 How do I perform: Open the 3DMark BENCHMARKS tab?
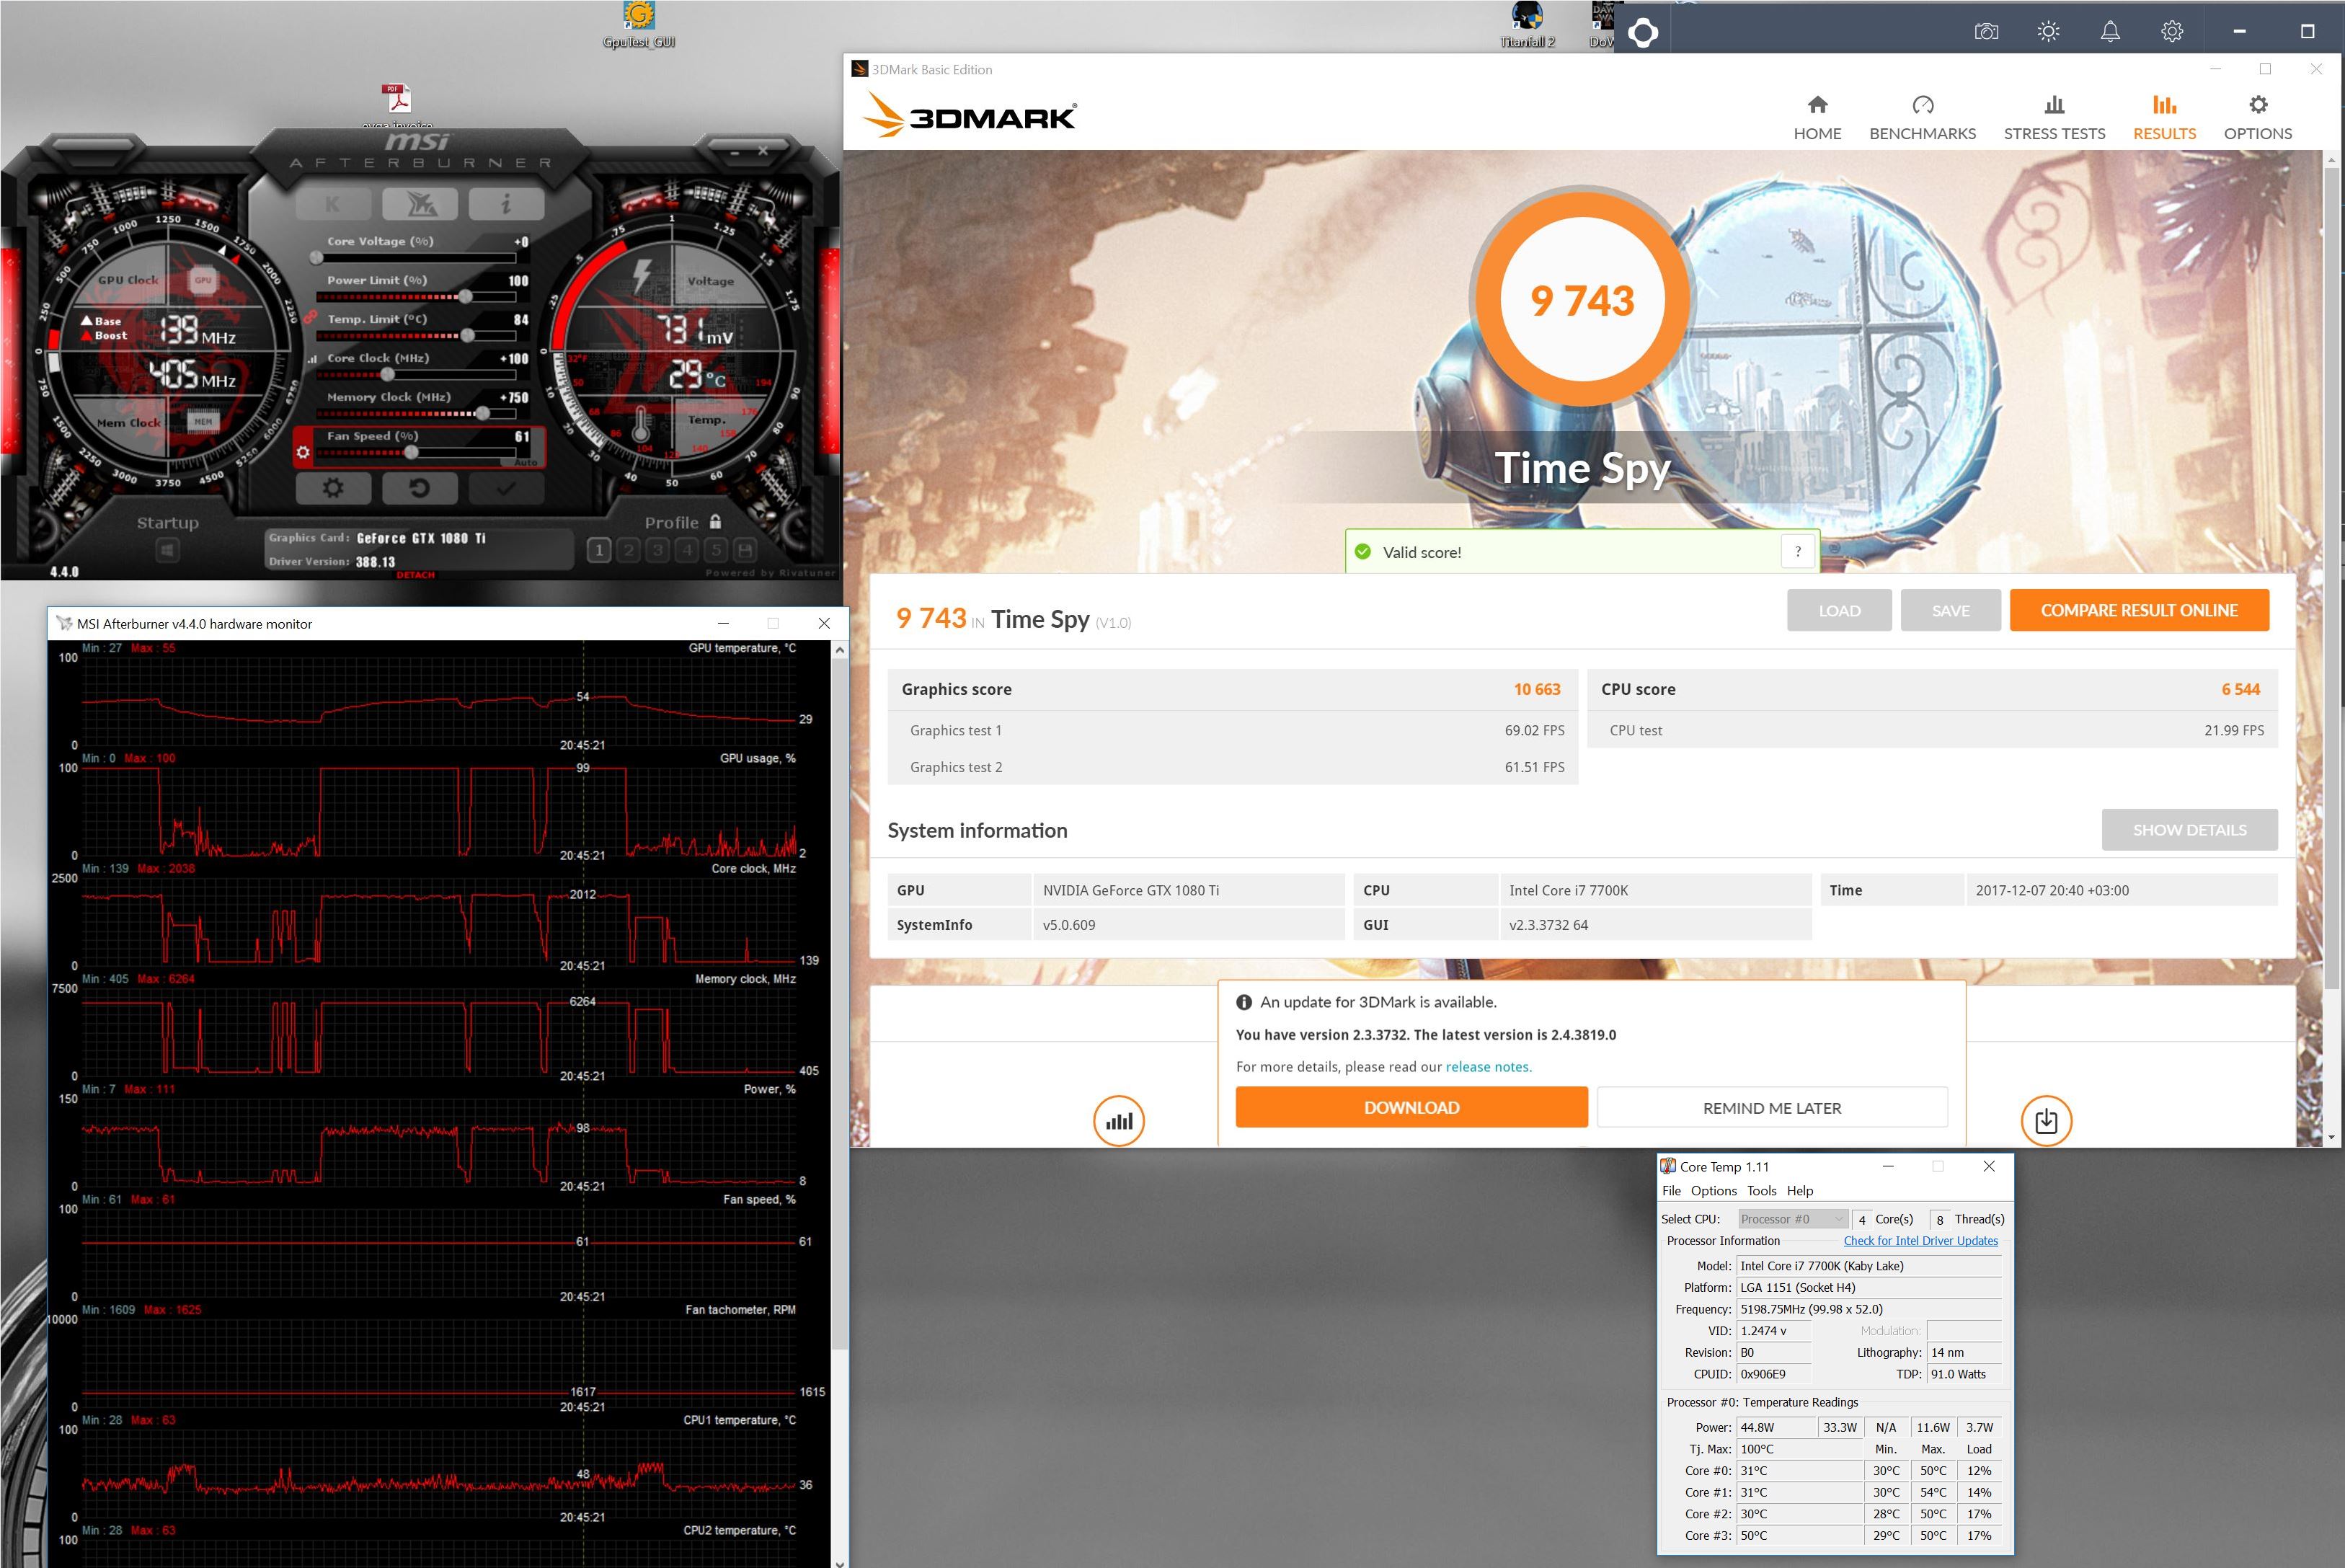[x=1922, y=118]
